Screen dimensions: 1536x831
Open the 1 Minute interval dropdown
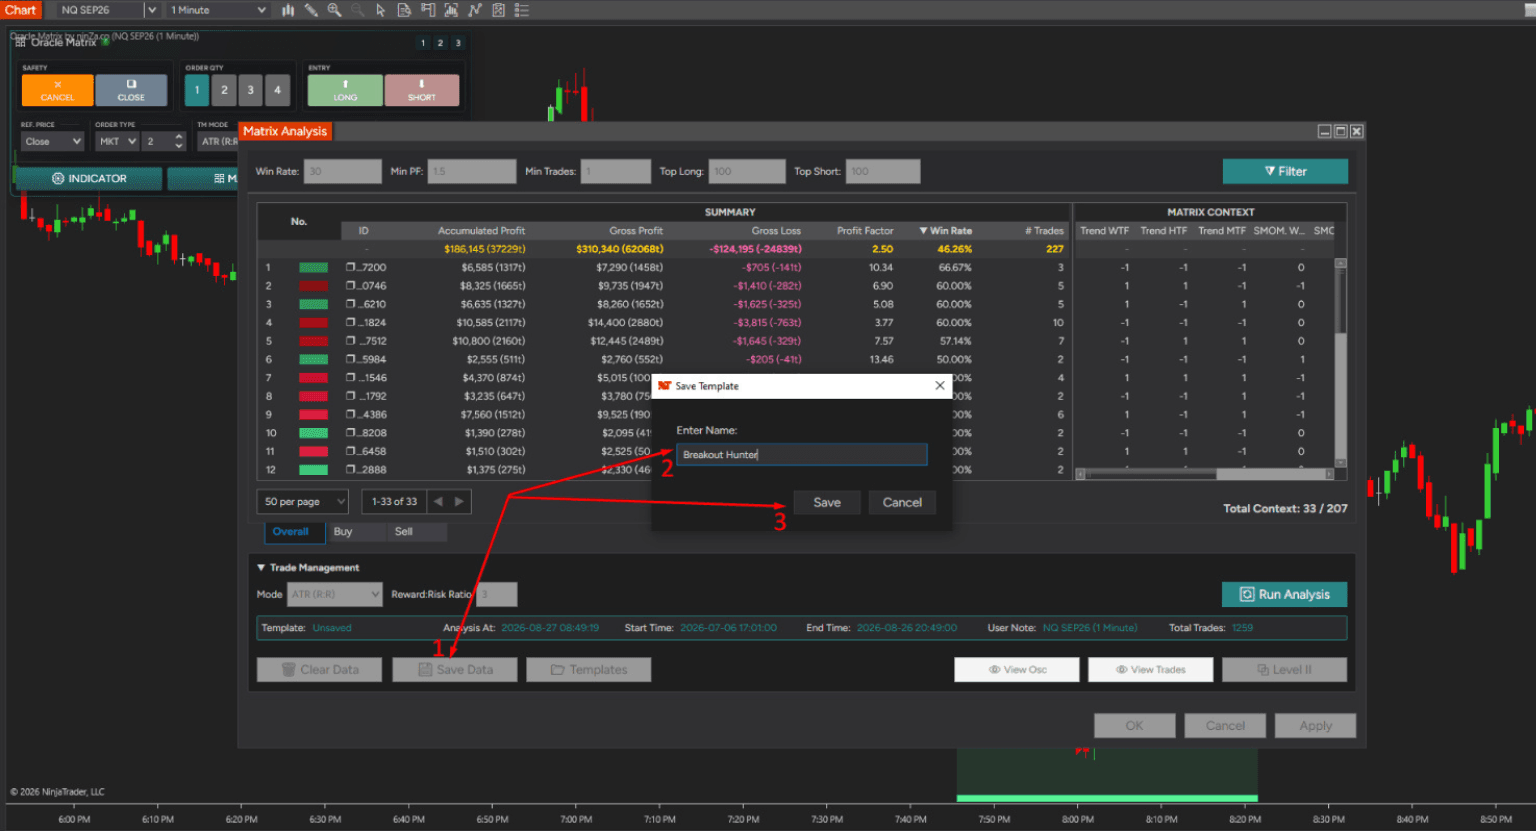[x=218, y=10]
